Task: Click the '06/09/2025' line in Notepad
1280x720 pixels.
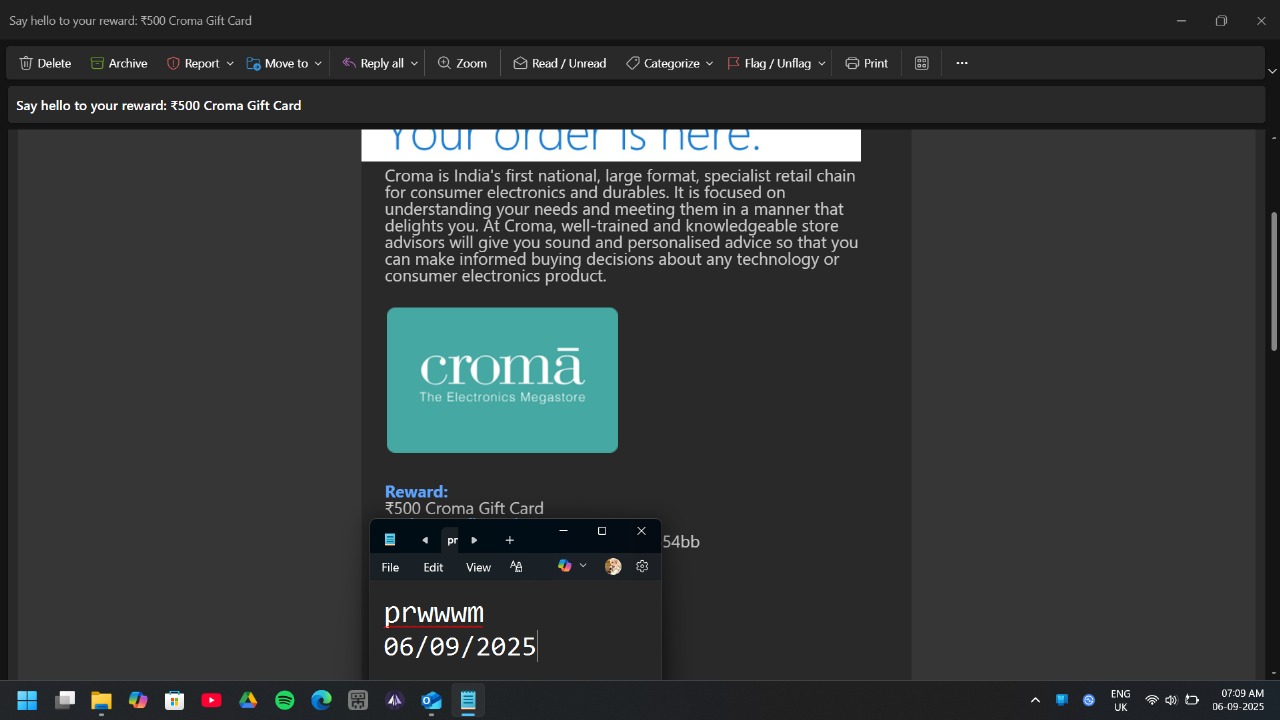Action: pos(460,646)
